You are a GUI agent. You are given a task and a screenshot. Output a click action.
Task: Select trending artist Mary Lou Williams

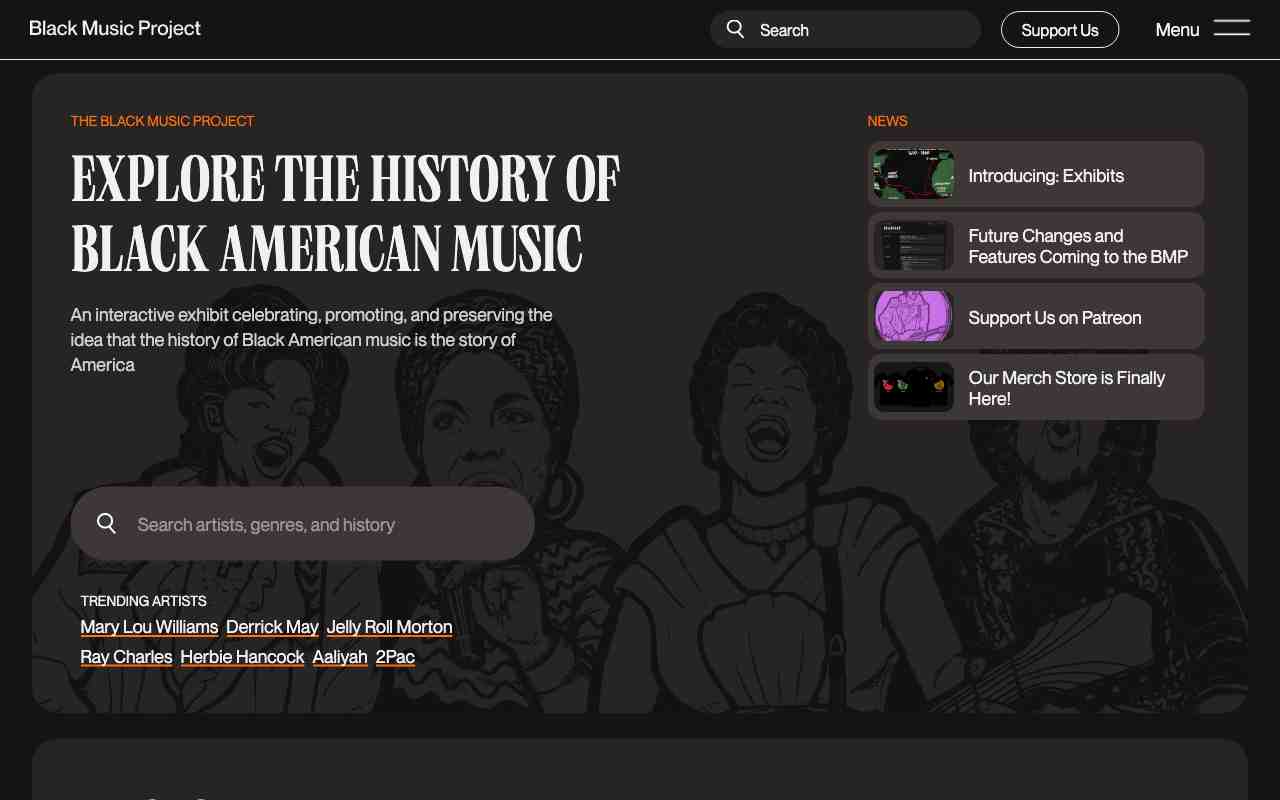click(x=149, y=627)
